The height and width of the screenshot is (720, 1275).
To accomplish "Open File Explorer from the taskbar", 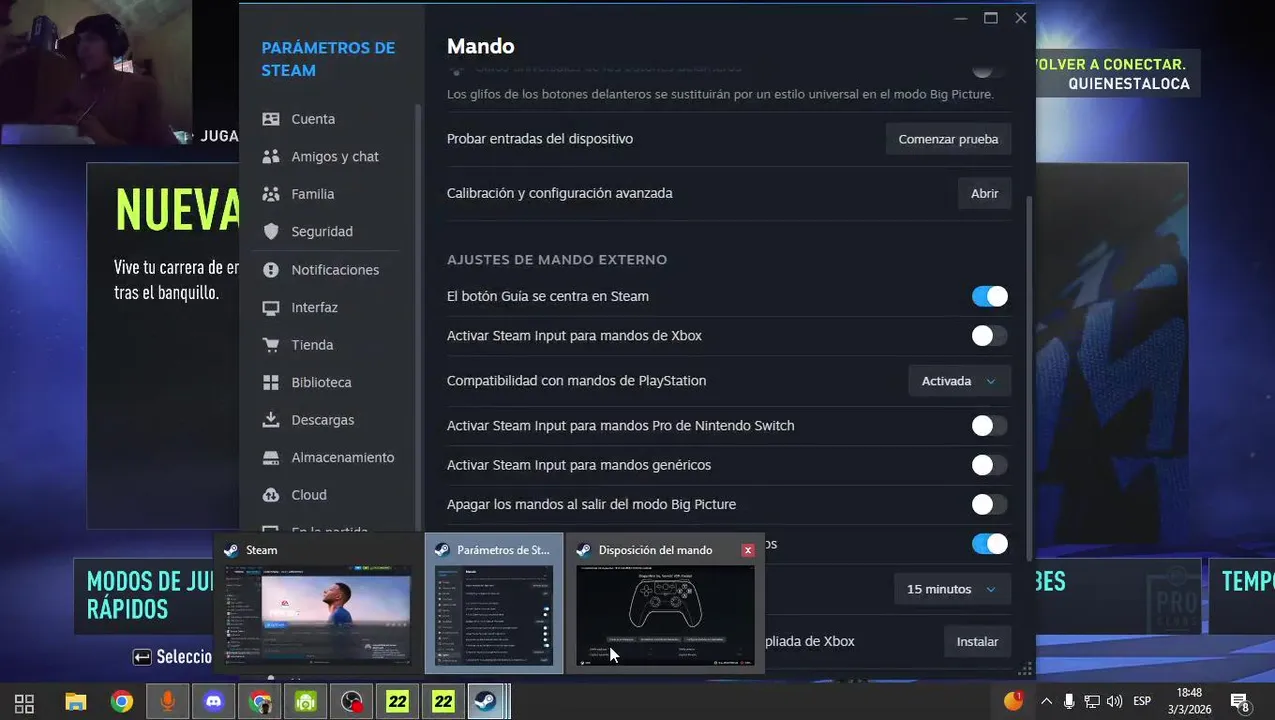I will (75, 702).
